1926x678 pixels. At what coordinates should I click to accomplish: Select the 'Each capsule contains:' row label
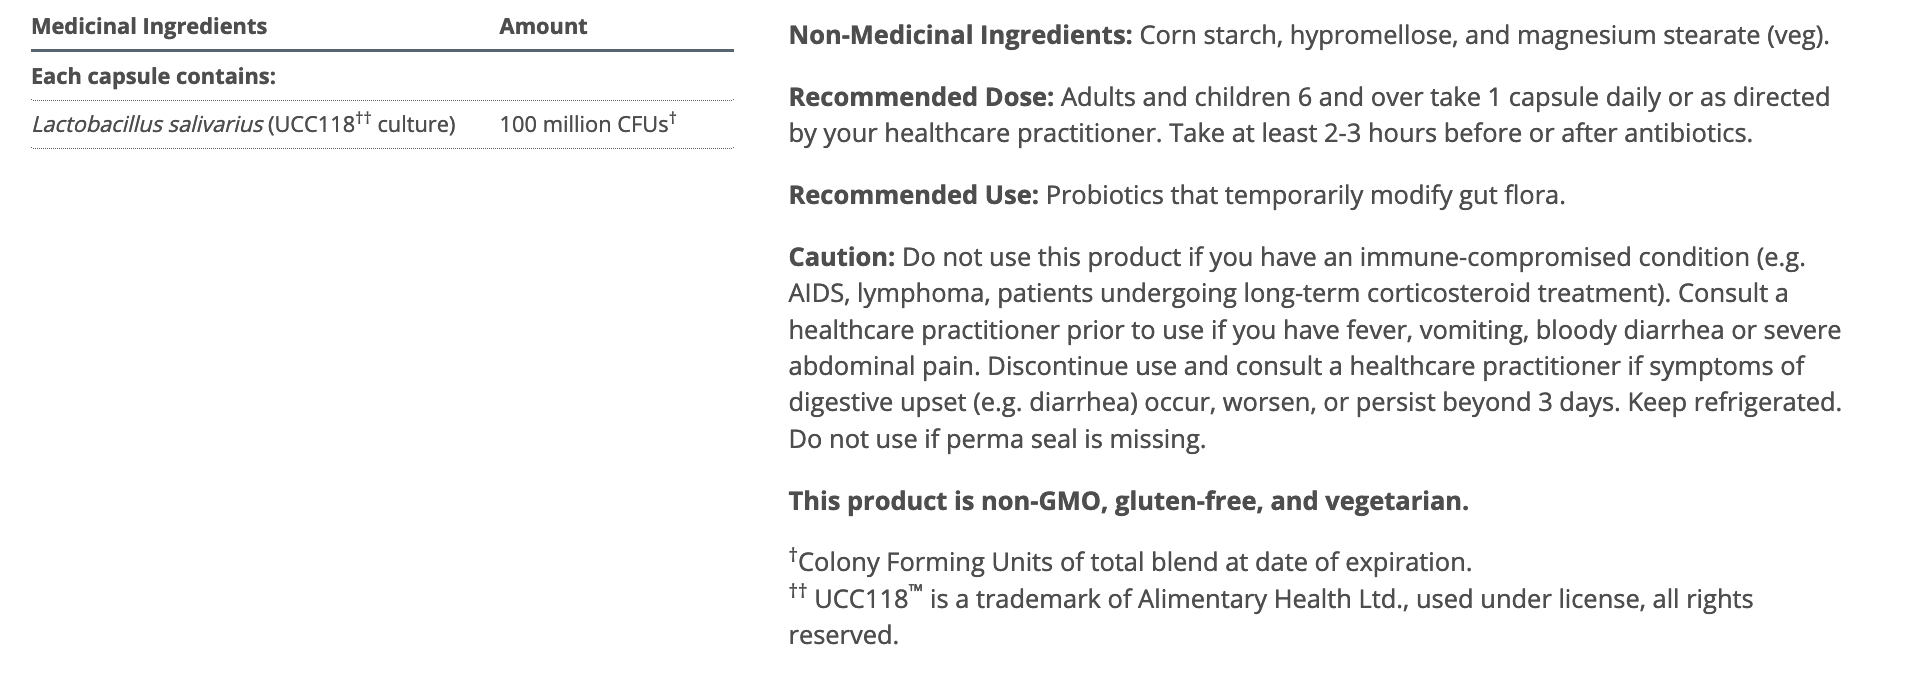point(153,76)
